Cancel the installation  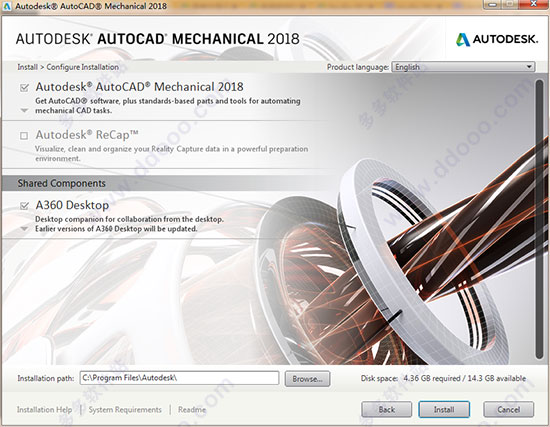(509, 409)
